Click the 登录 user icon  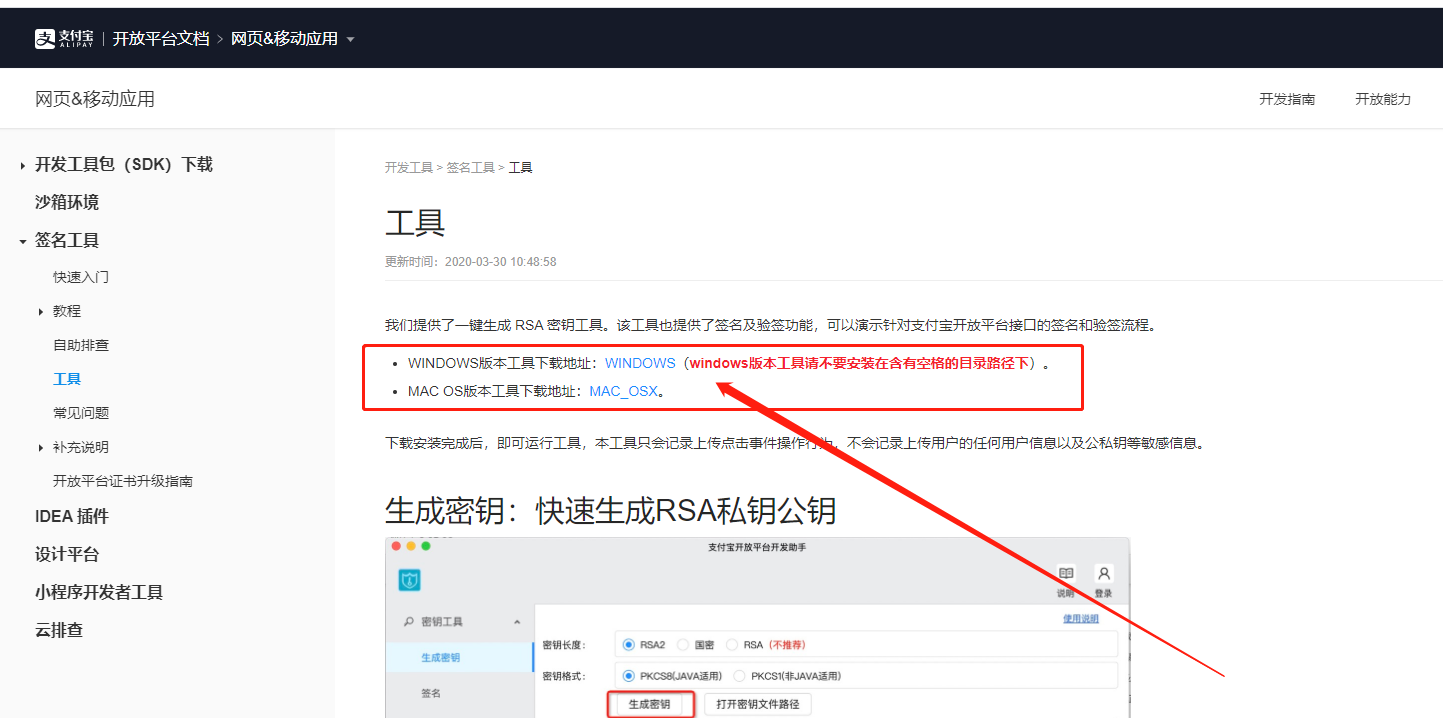(x=1103, y=574)
